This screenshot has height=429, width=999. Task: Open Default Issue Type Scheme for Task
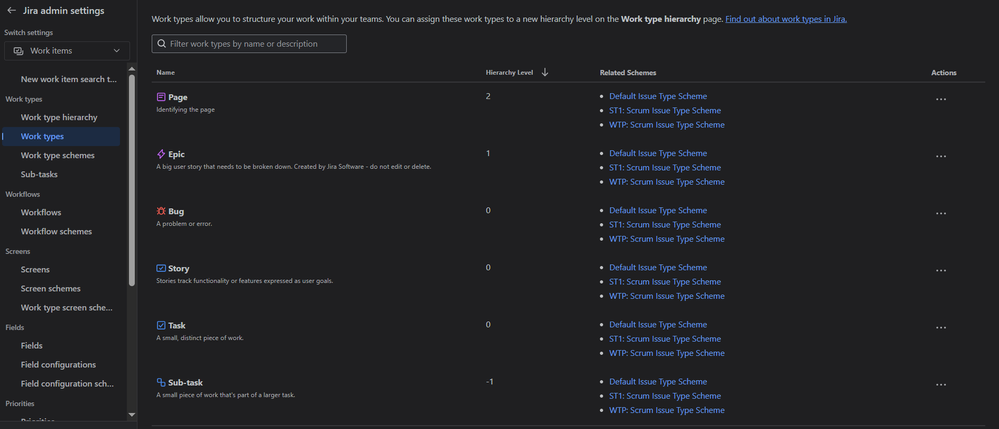point(658,324)
